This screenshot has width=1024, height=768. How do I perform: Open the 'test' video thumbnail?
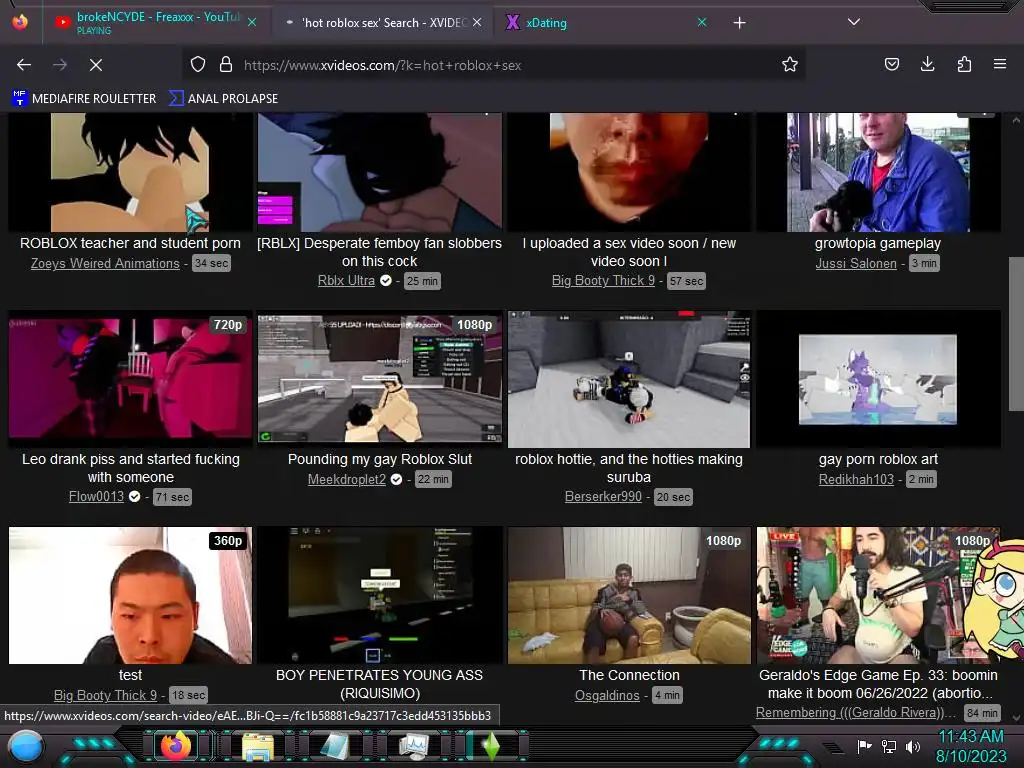130,595
